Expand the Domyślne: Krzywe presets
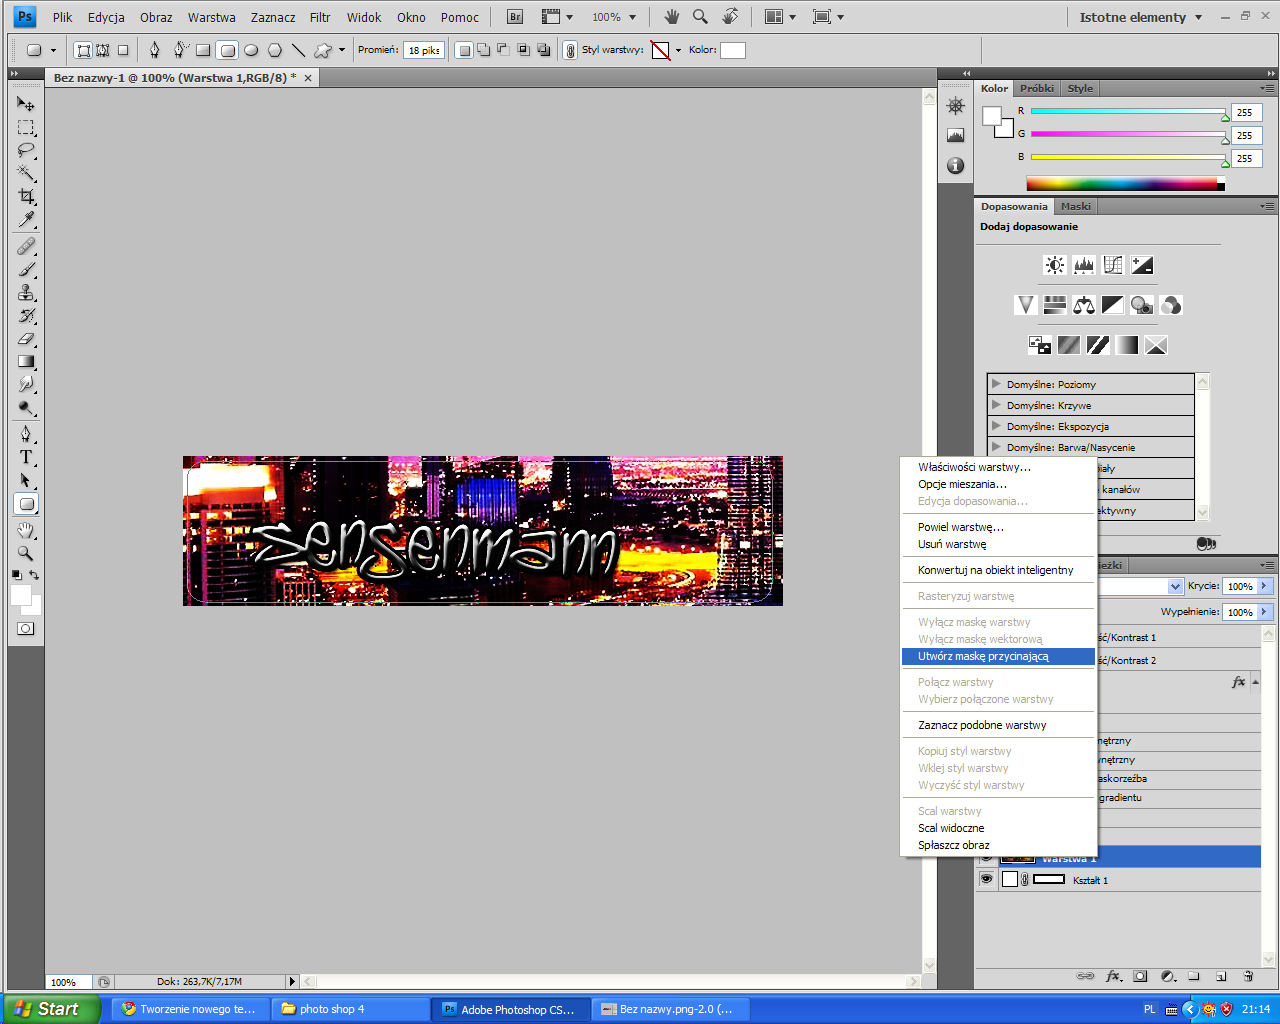 (996, 405)
